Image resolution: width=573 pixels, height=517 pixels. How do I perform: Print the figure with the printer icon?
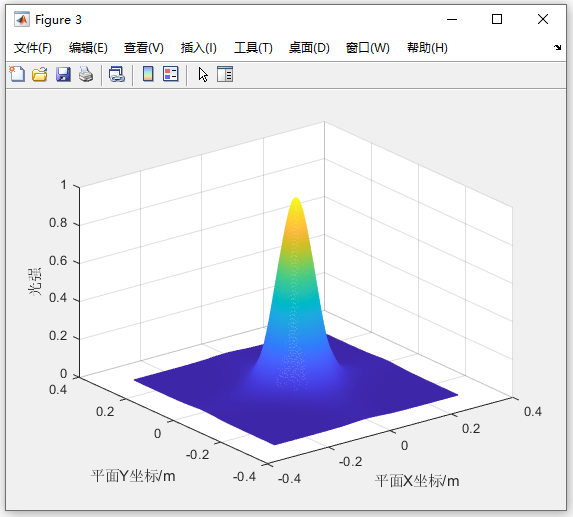click(x=86, y=74)
